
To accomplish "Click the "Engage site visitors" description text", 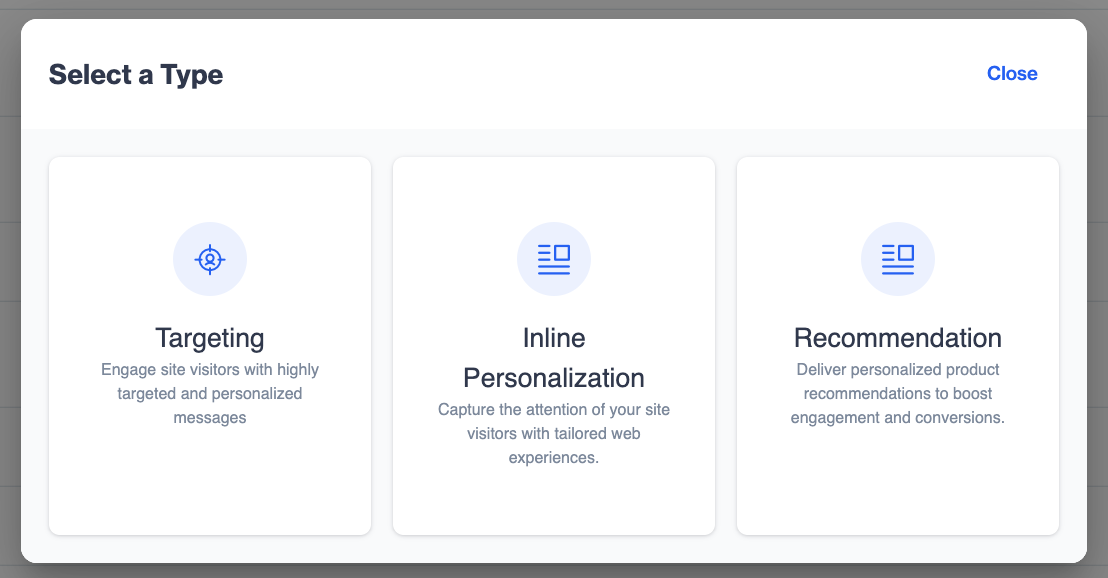I will coord(210,394).
